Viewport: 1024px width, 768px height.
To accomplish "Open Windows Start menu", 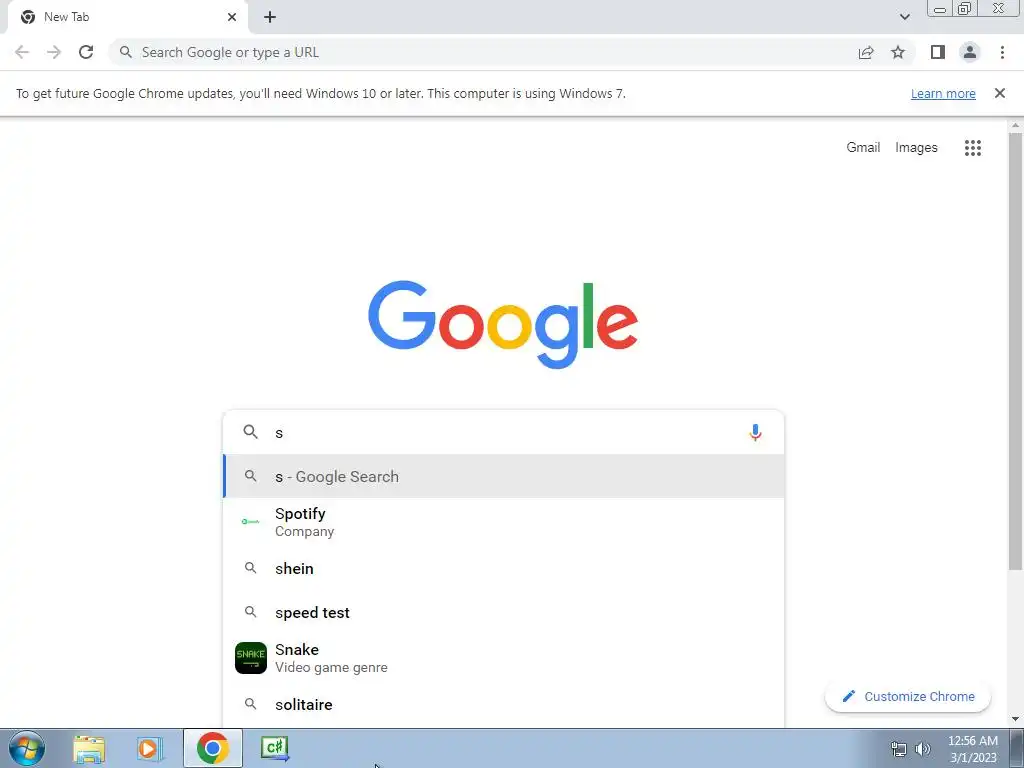I will coord(27,748).
